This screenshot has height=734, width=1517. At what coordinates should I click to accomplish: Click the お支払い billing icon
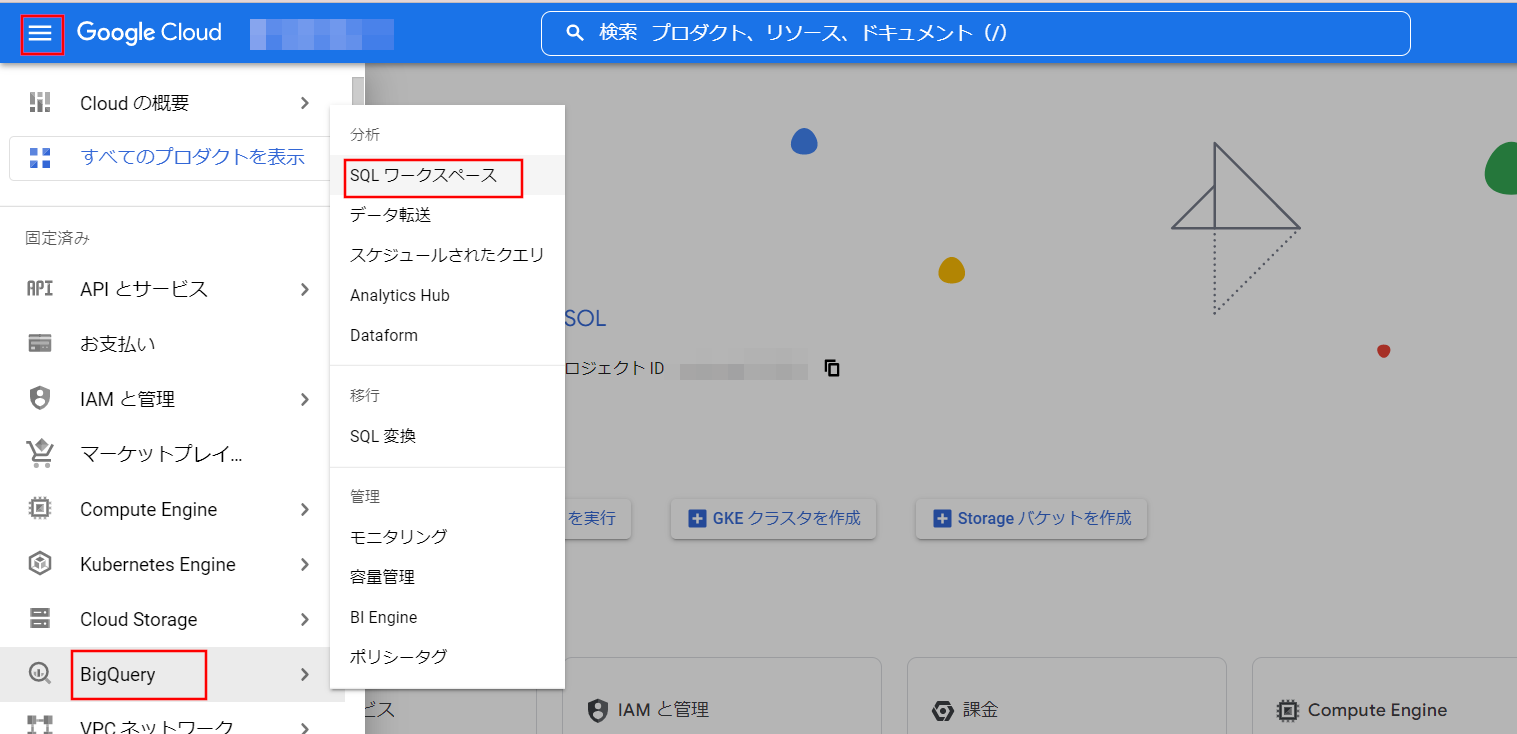point(39,343)
